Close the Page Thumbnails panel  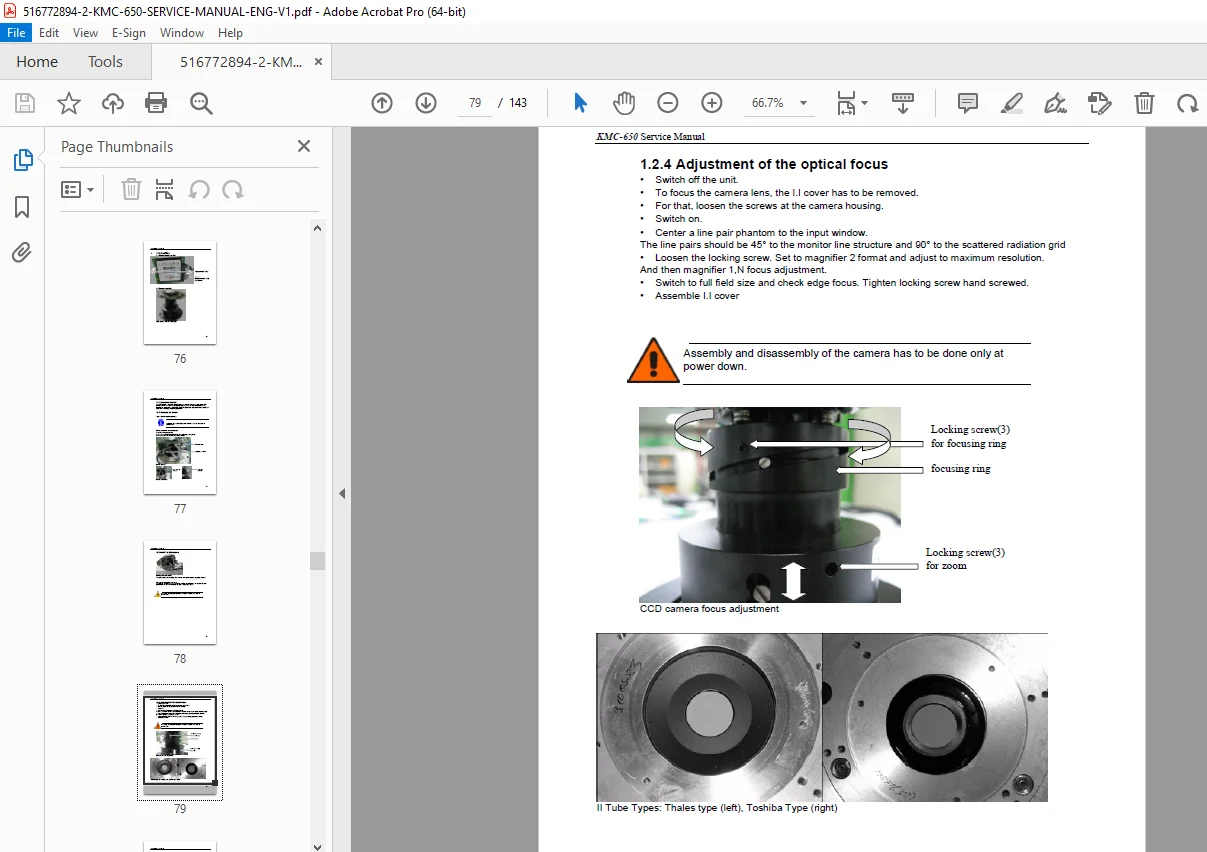click(x=304, y=146)
